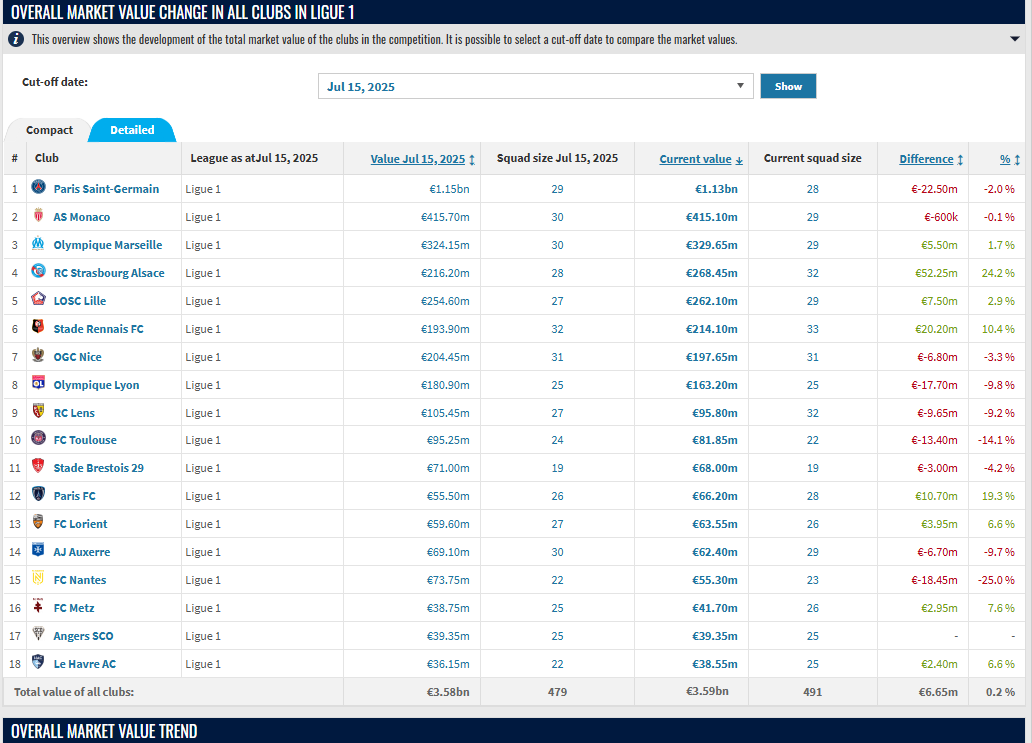Open RC Strasbourg Alsace club link
Viewport: 1032px width, 743px height.
pos(109,273)
